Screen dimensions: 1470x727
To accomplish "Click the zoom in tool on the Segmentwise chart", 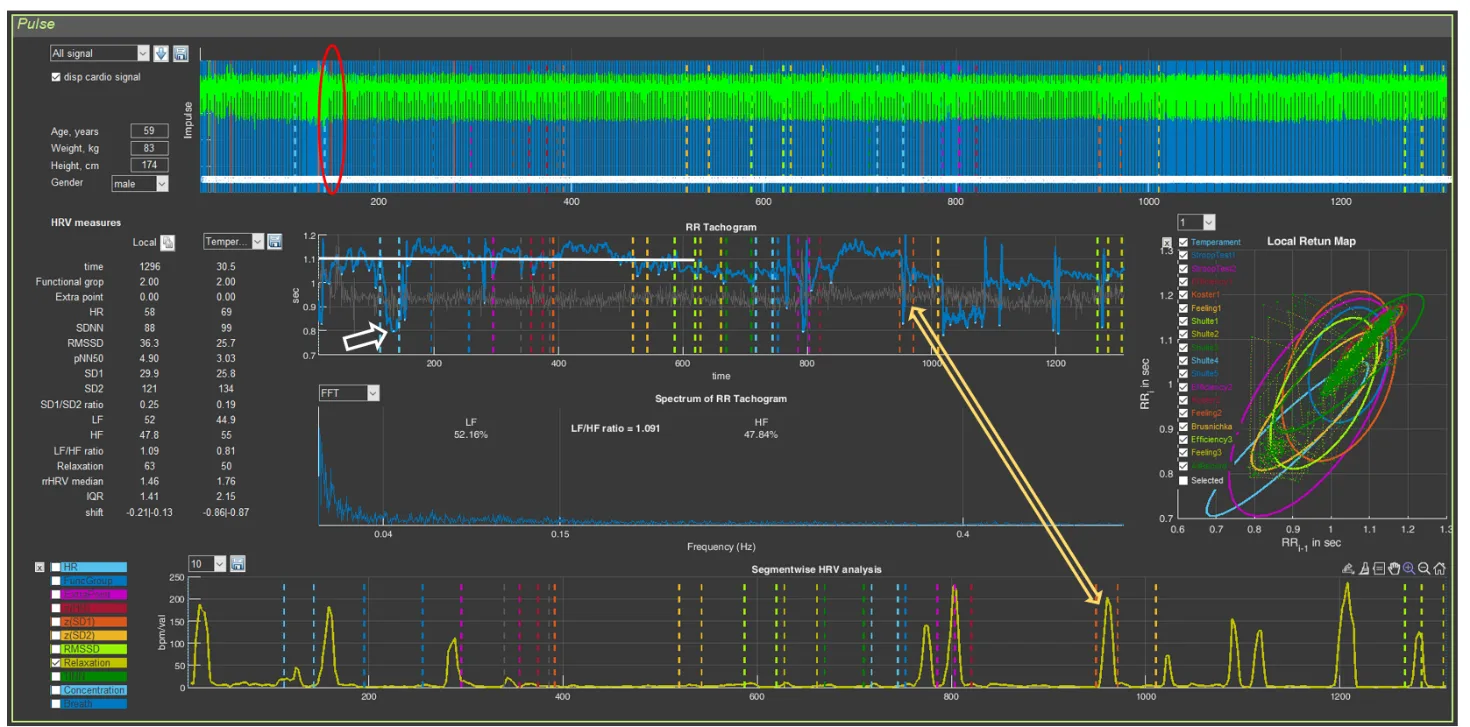I will pos(1408,568).
